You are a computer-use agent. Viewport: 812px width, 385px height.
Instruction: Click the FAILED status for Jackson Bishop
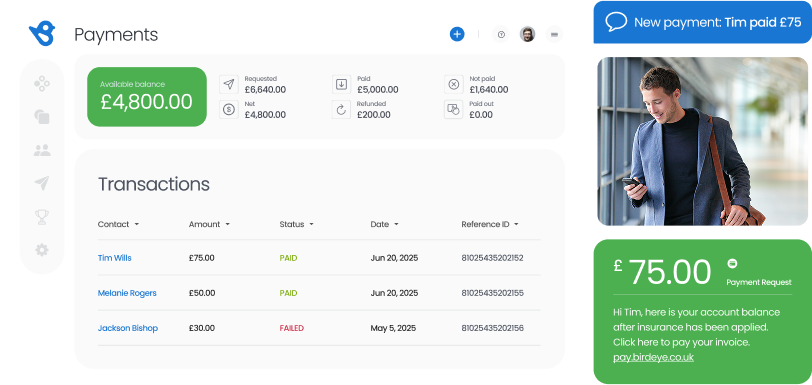coord(292,328)
